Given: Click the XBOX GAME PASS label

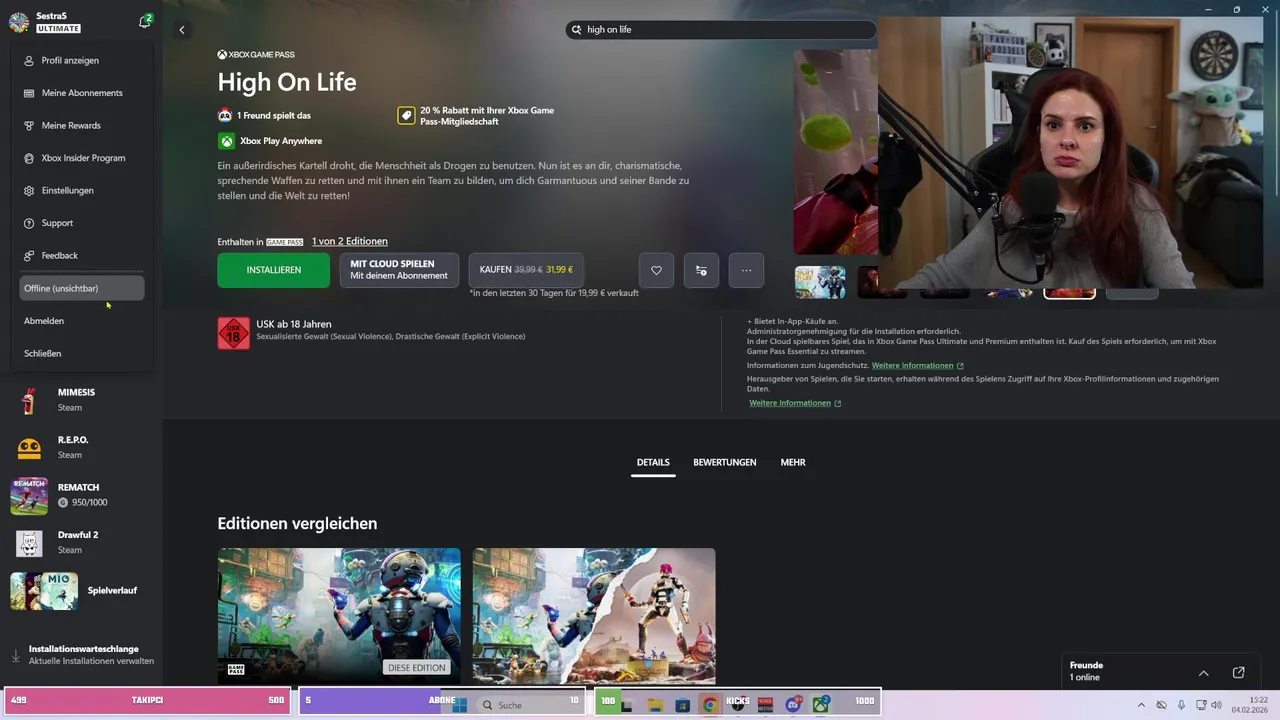Looking at the screenshot, I should [x=256, y=54].
